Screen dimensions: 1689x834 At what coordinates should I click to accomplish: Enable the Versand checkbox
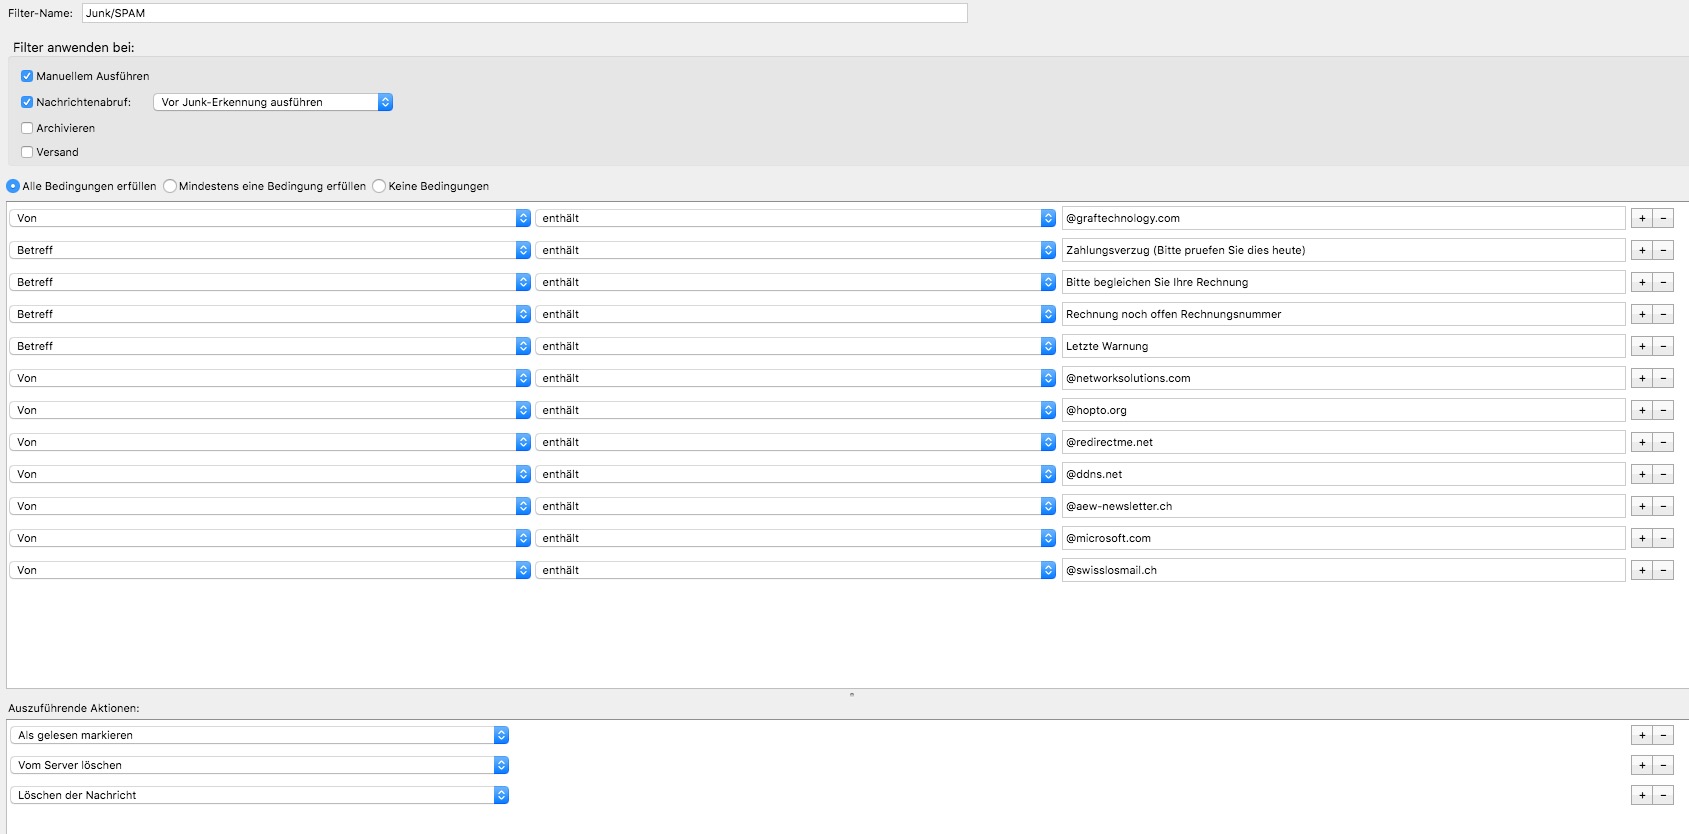pyautogui.click(x=27, y=152)
